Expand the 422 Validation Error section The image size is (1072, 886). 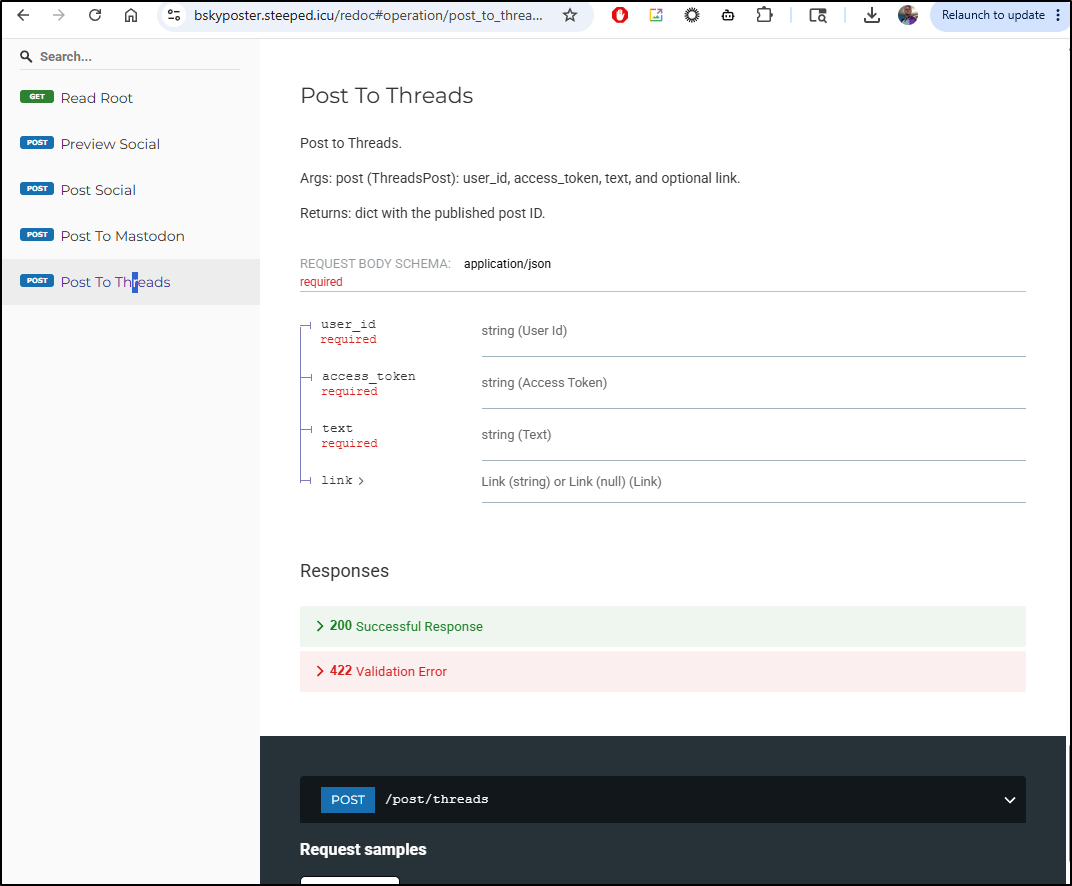pos(662,671)
